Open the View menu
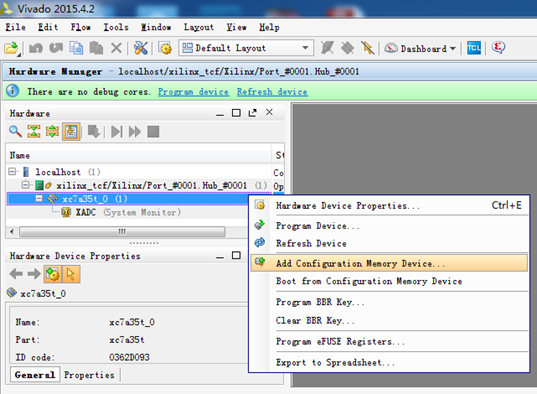This screenshot has height=394, width=537. [x=236, y=27]
